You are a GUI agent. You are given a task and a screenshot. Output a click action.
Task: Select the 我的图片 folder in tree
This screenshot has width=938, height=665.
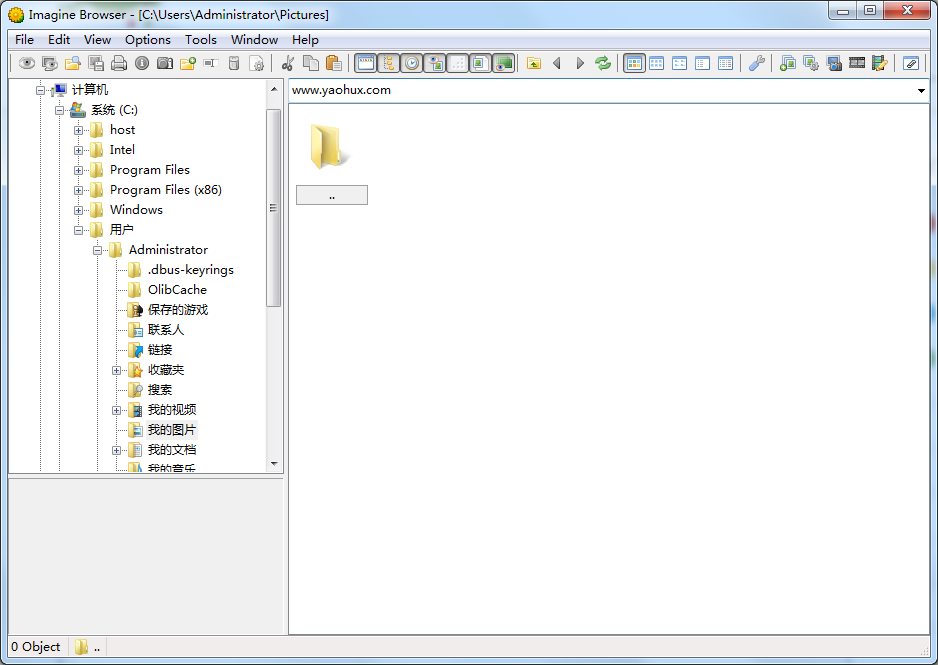[171, 430]
